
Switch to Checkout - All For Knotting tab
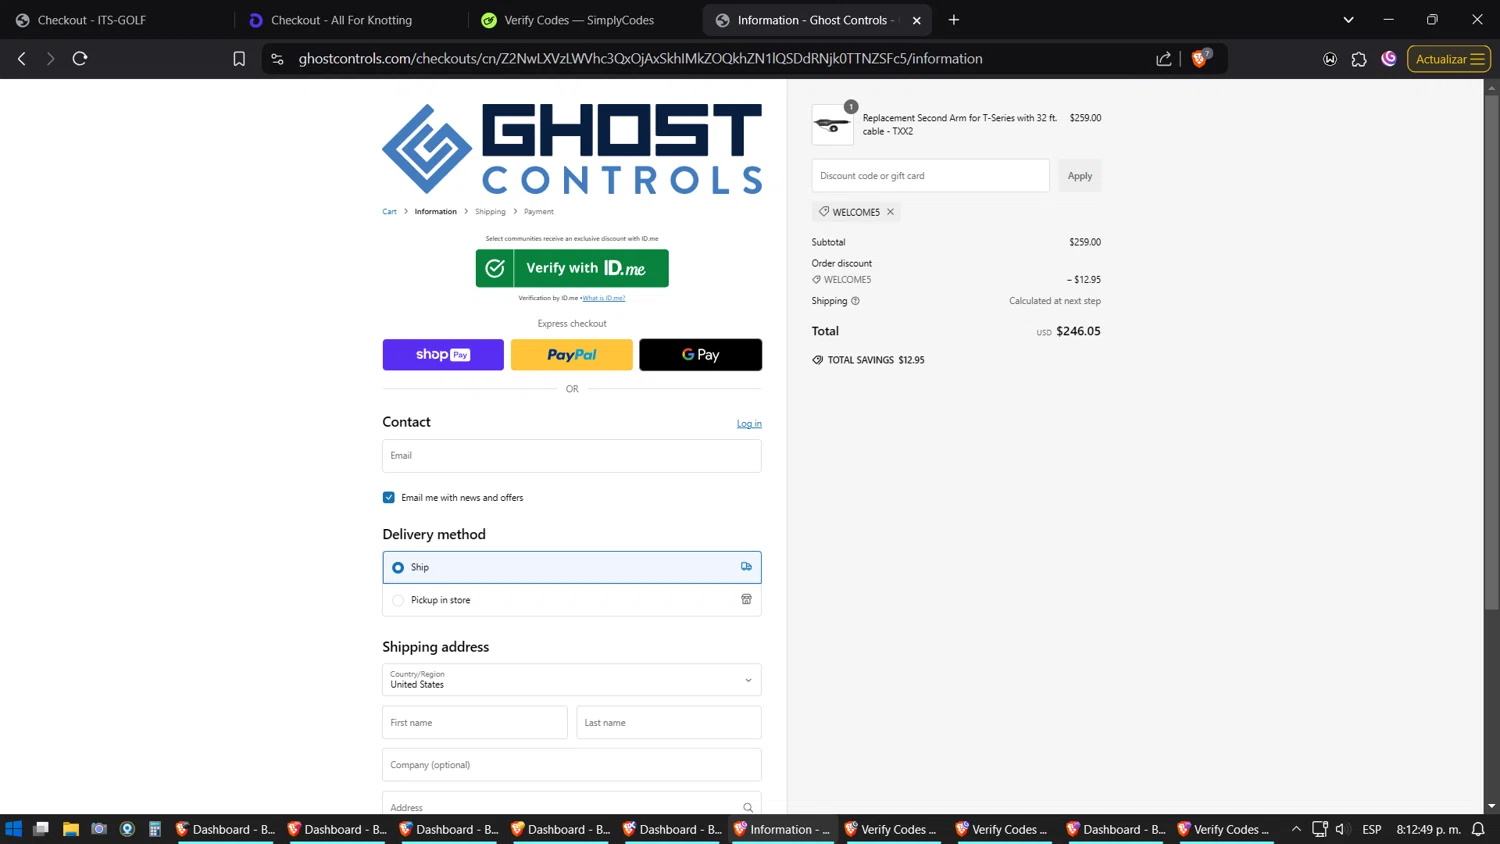click(x=350, y=20)
